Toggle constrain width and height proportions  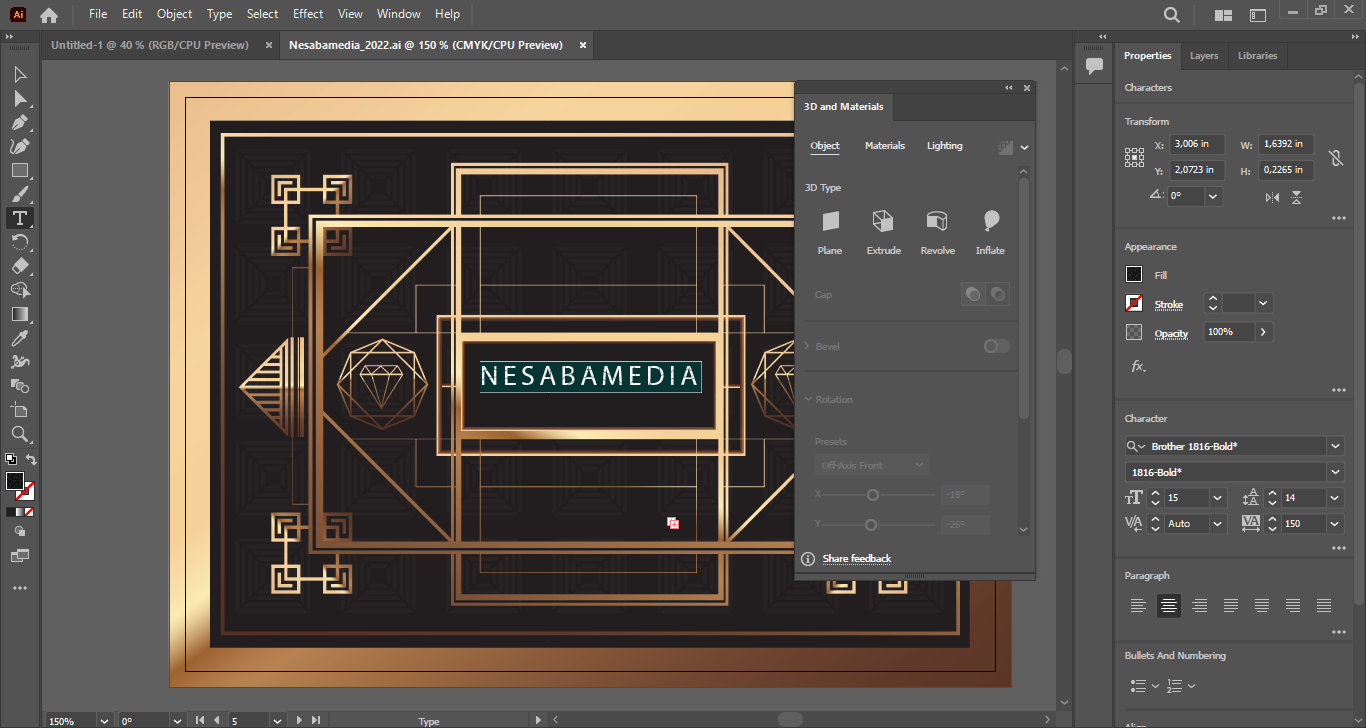[x=1335, y=158]
